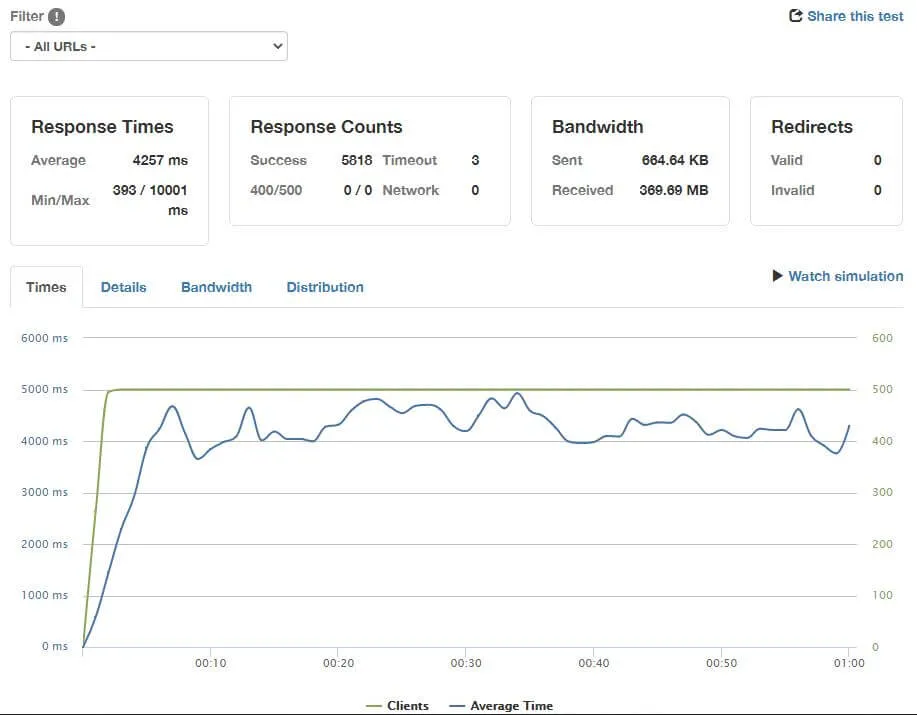Open the Bandwidth tab
This screenshot has height=715, width=917.
point(216,287)
